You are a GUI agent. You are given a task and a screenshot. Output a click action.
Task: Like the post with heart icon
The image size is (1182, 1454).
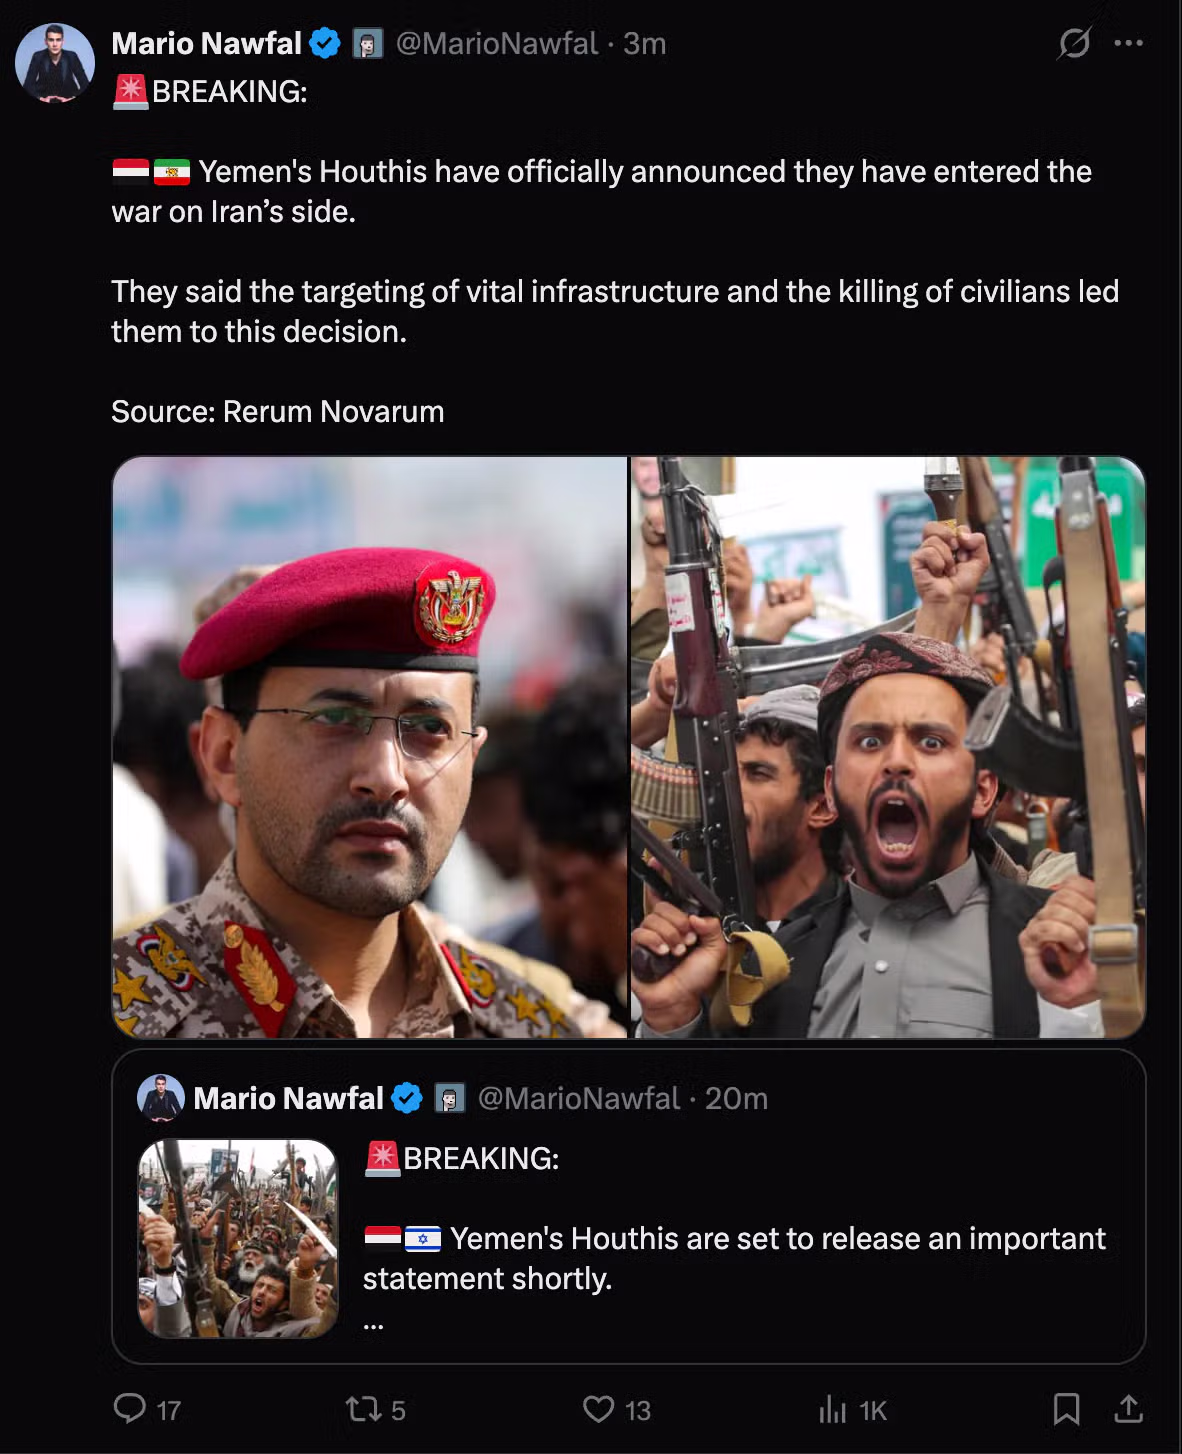598,1409
